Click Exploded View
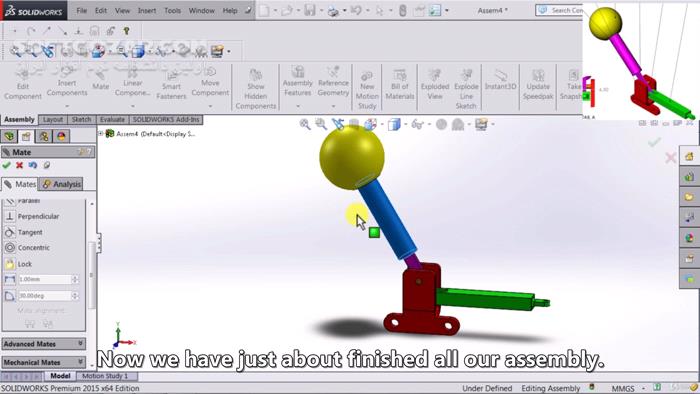The height and width of the screenshot is (394, 700). coord(435,85)
